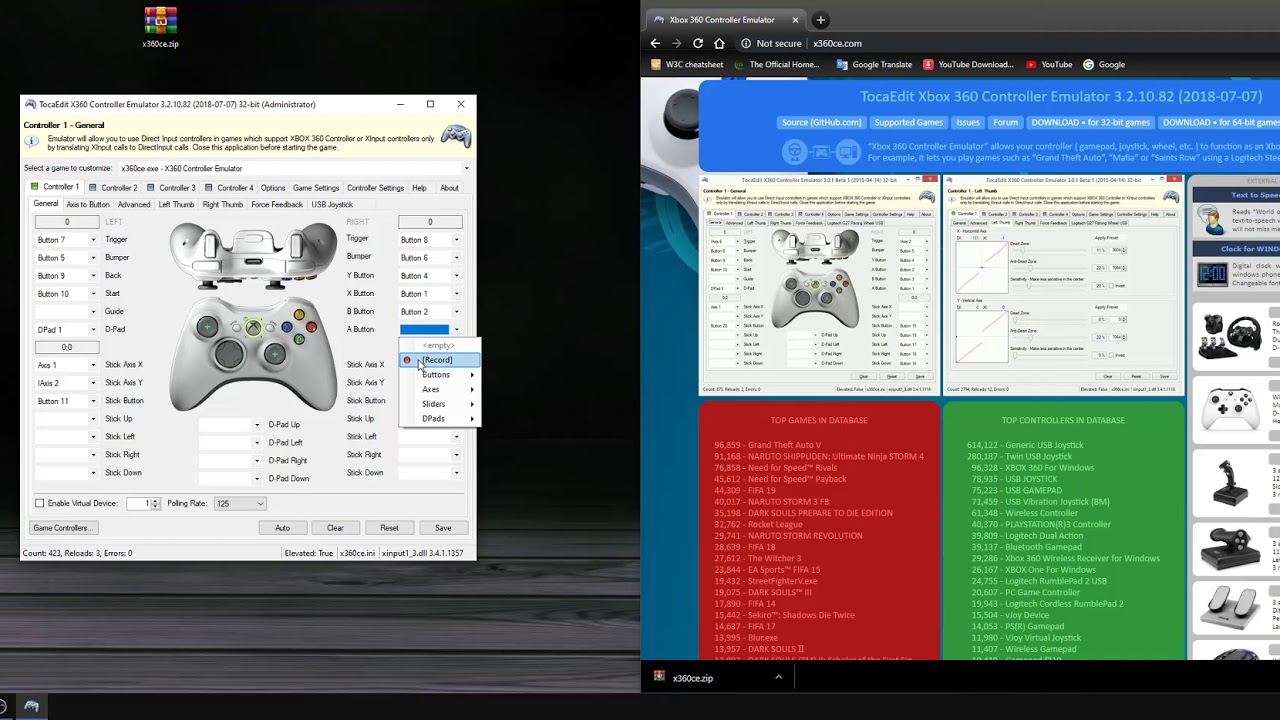Viewport: 1280px width, 720px height.
Task: Switch to Advanced sub-tab
Action: coord(134,204)
